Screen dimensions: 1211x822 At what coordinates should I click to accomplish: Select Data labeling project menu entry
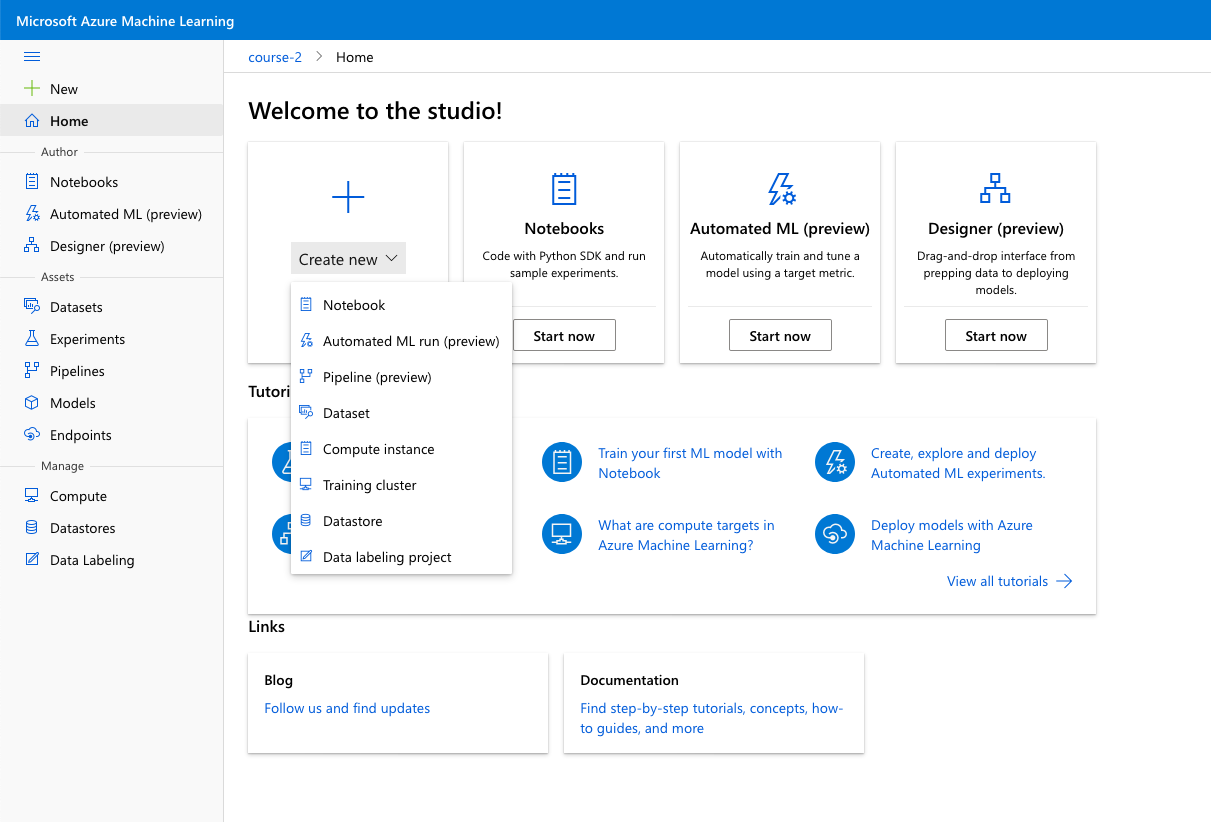(387, 557)
